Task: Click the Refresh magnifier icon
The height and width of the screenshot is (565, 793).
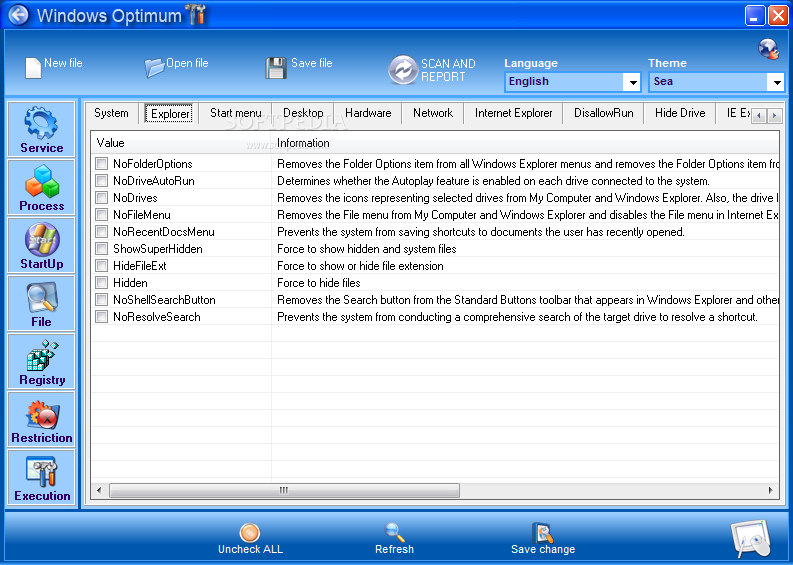Action: tap(394, 532)
